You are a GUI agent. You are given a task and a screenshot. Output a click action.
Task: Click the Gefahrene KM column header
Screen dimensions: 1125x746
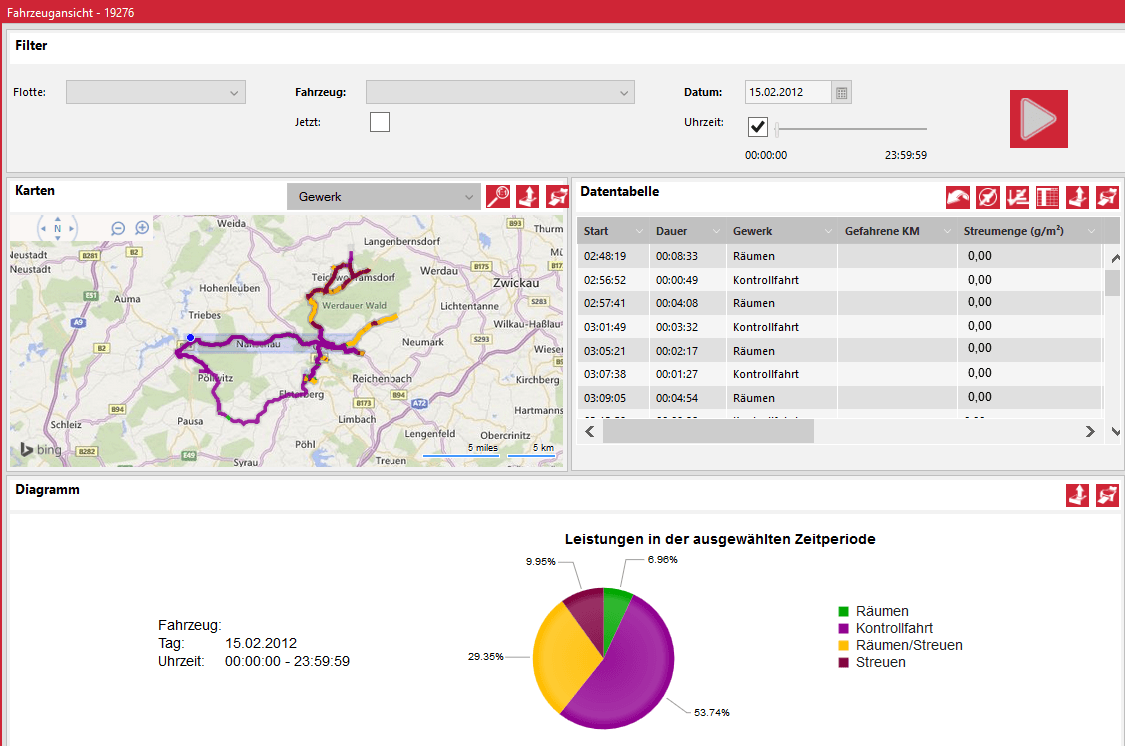click(x=881, y=232)
